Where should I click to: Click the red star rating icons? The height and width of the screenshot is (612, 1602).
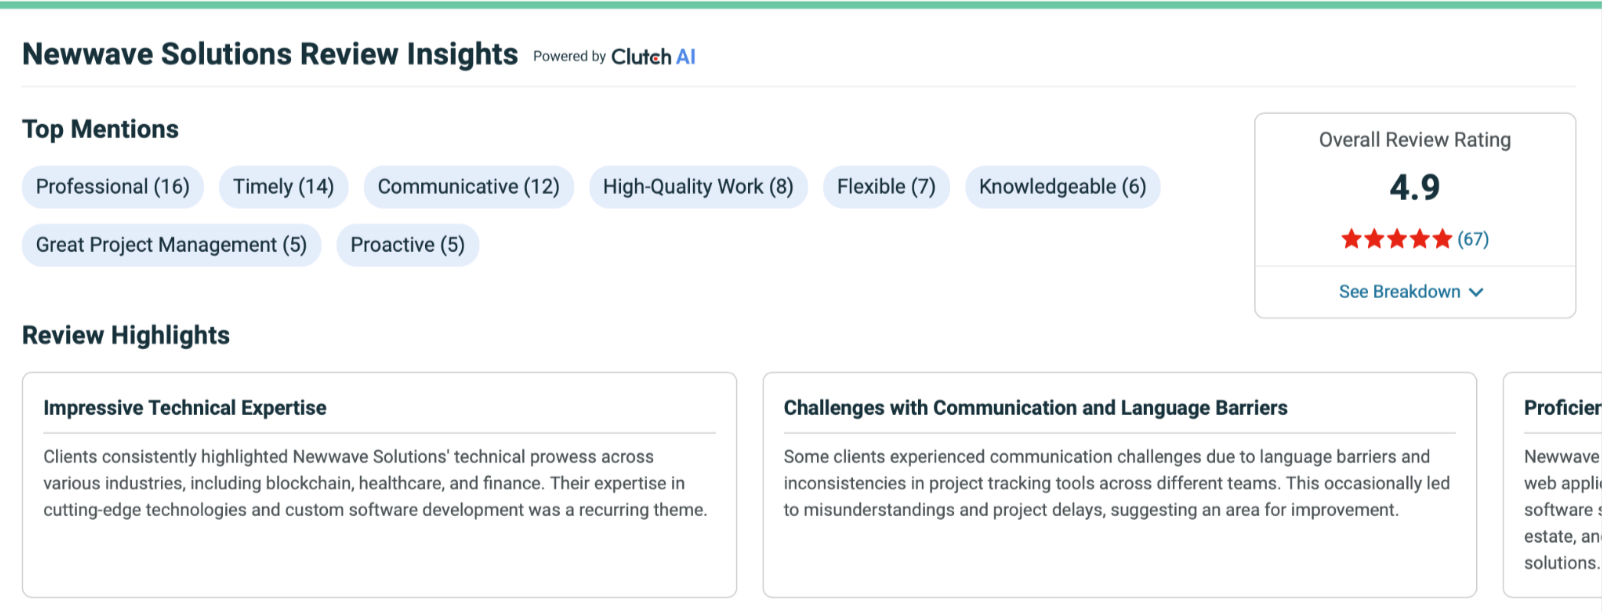(x=1396, y=239)
